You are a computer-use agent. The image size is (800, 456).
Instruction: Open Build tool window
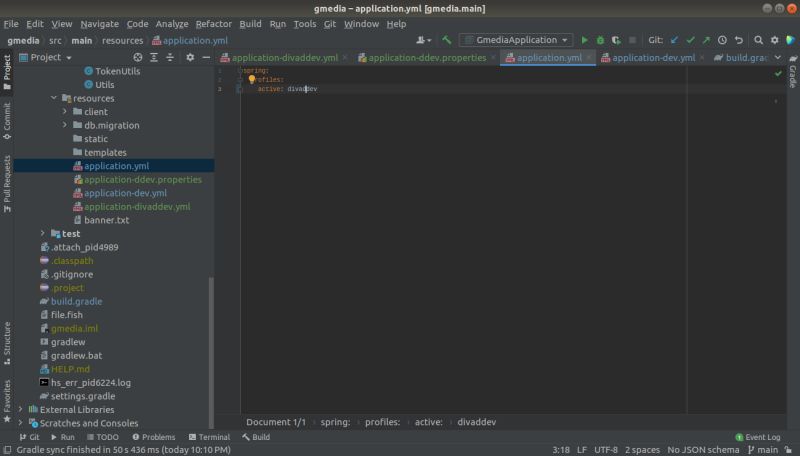[256, 437]
